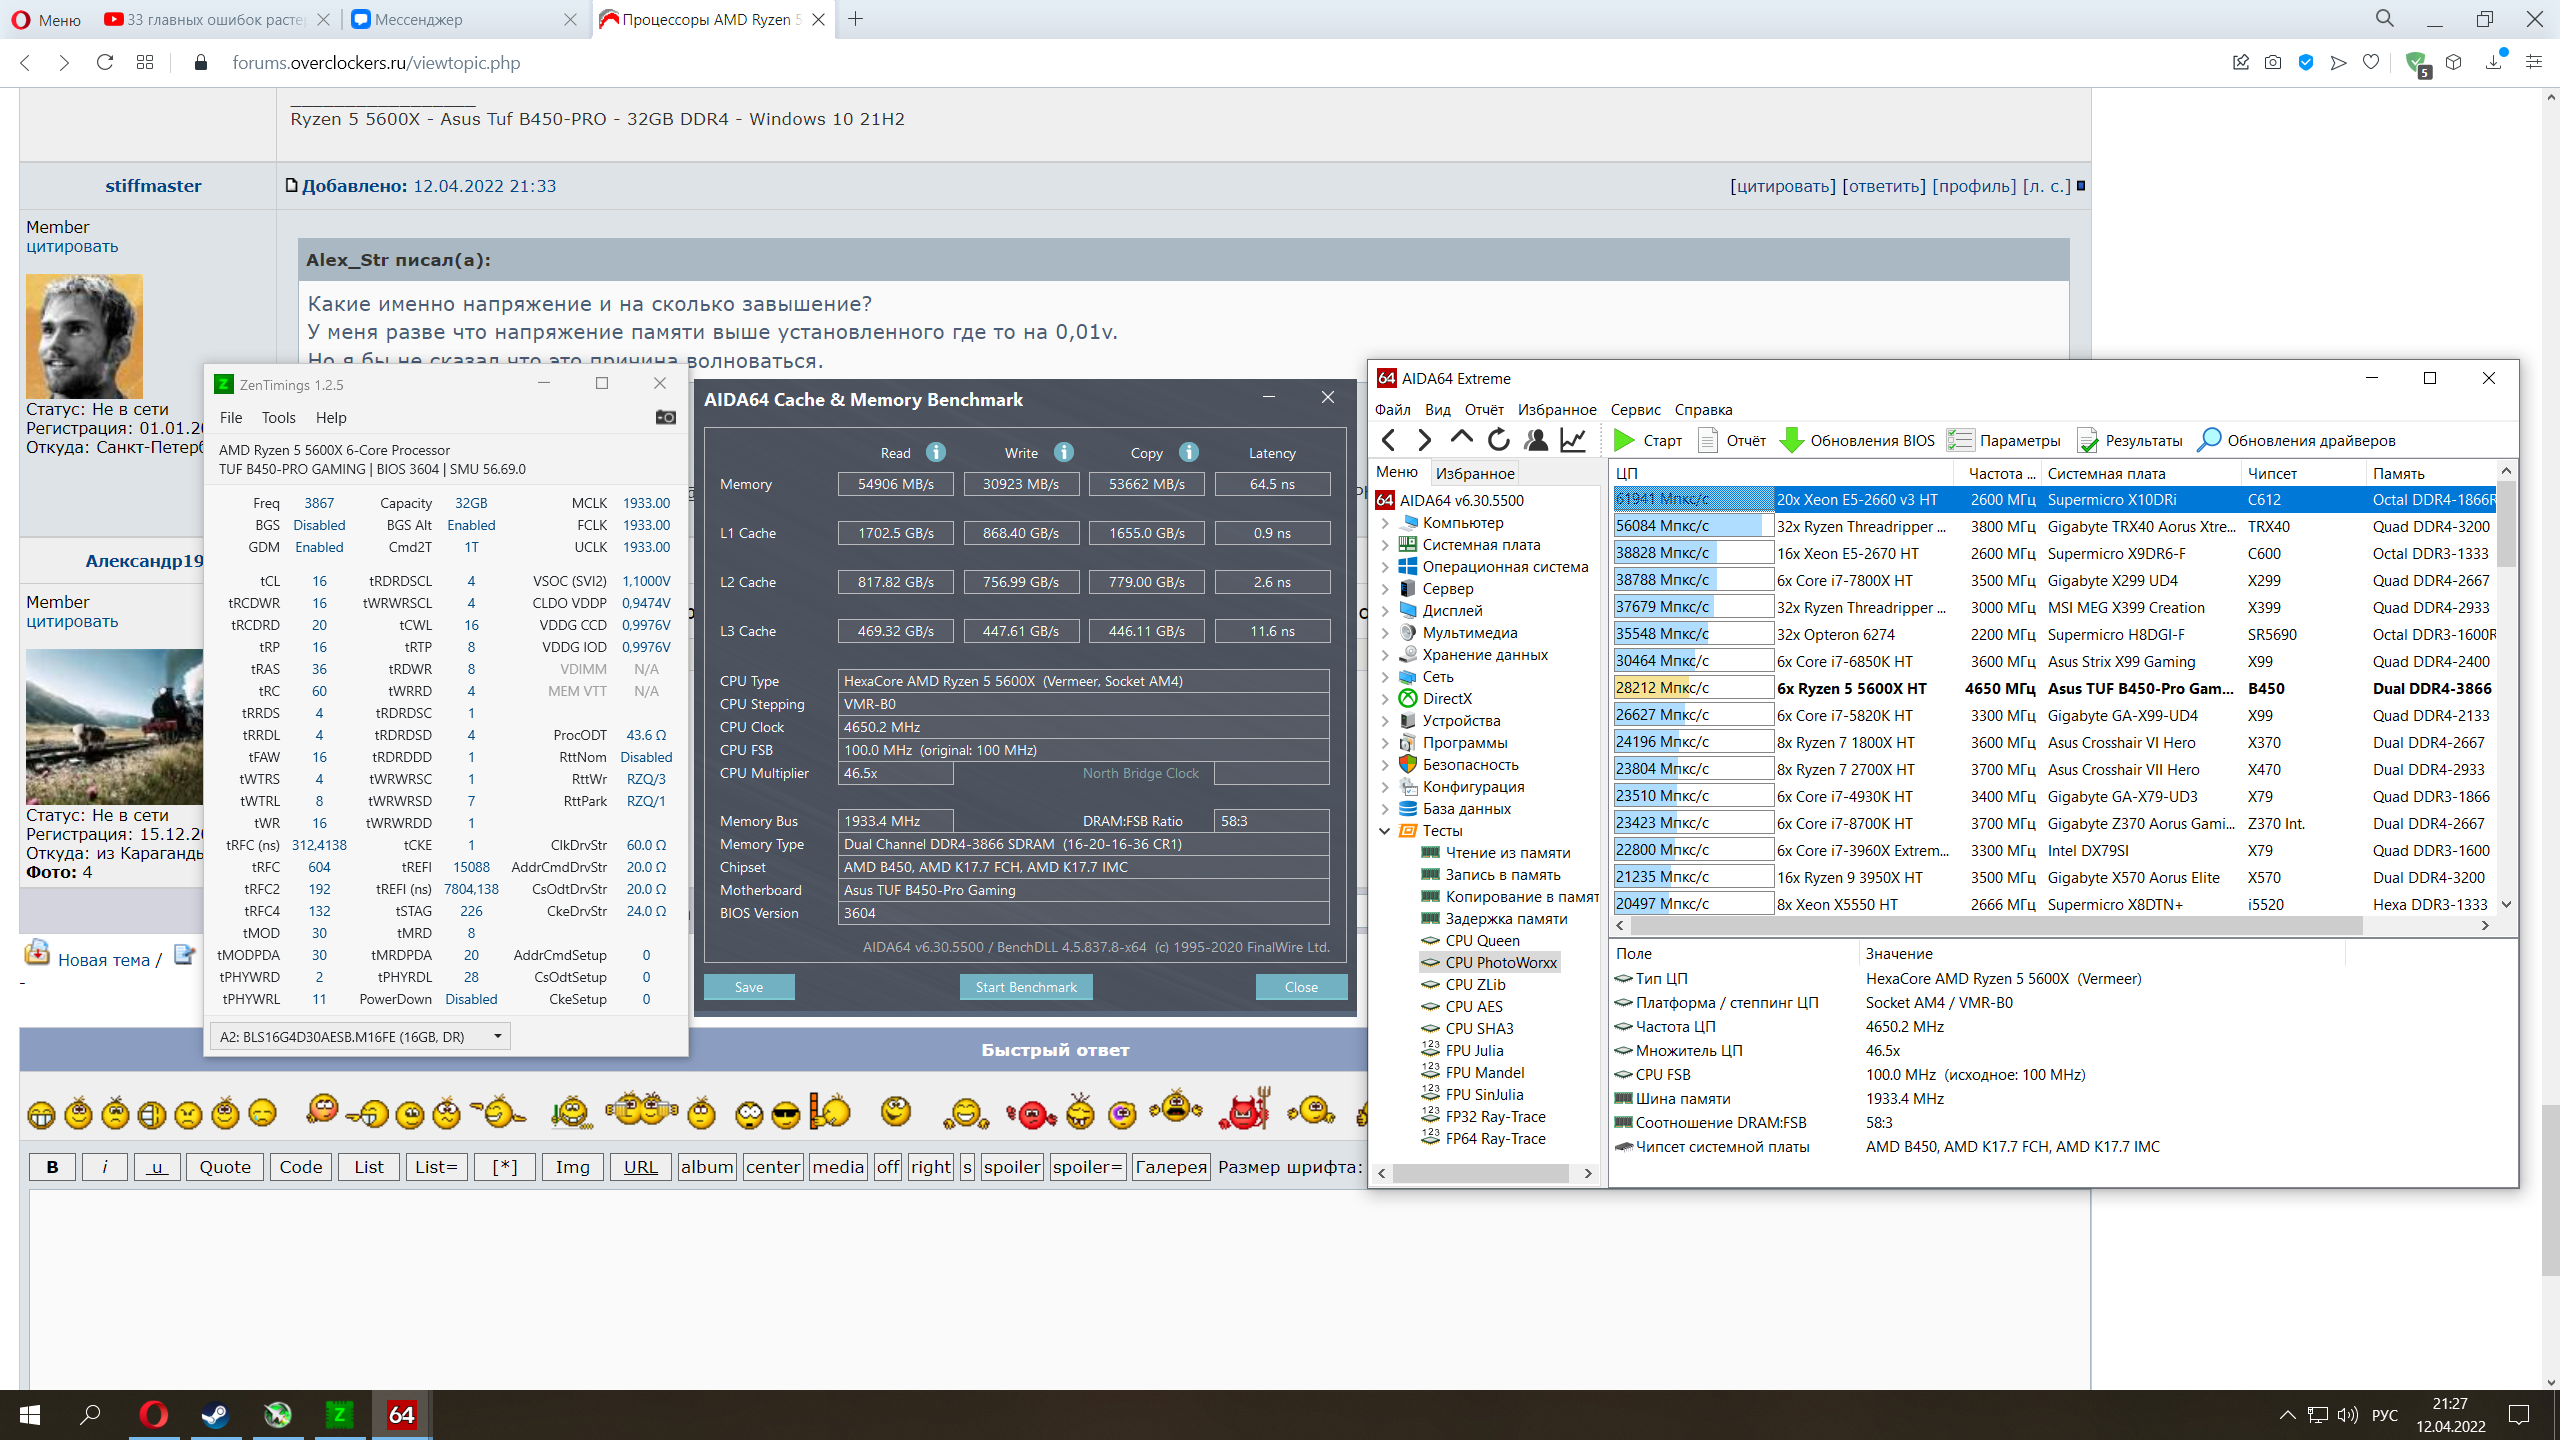Click the AIDA64 refresh toolbar icon
The image size is (2560, 1440).
click(1498, 440)
